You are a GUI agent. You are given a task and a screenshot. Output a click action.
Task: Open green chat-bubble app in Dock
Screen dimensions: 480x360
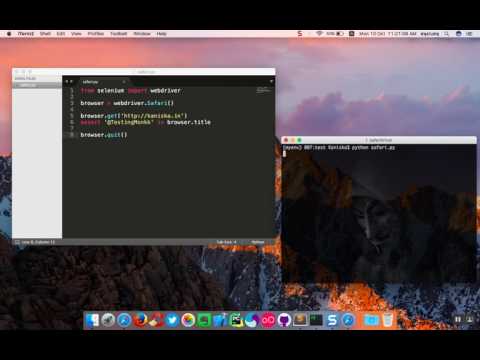click(204, 320)
